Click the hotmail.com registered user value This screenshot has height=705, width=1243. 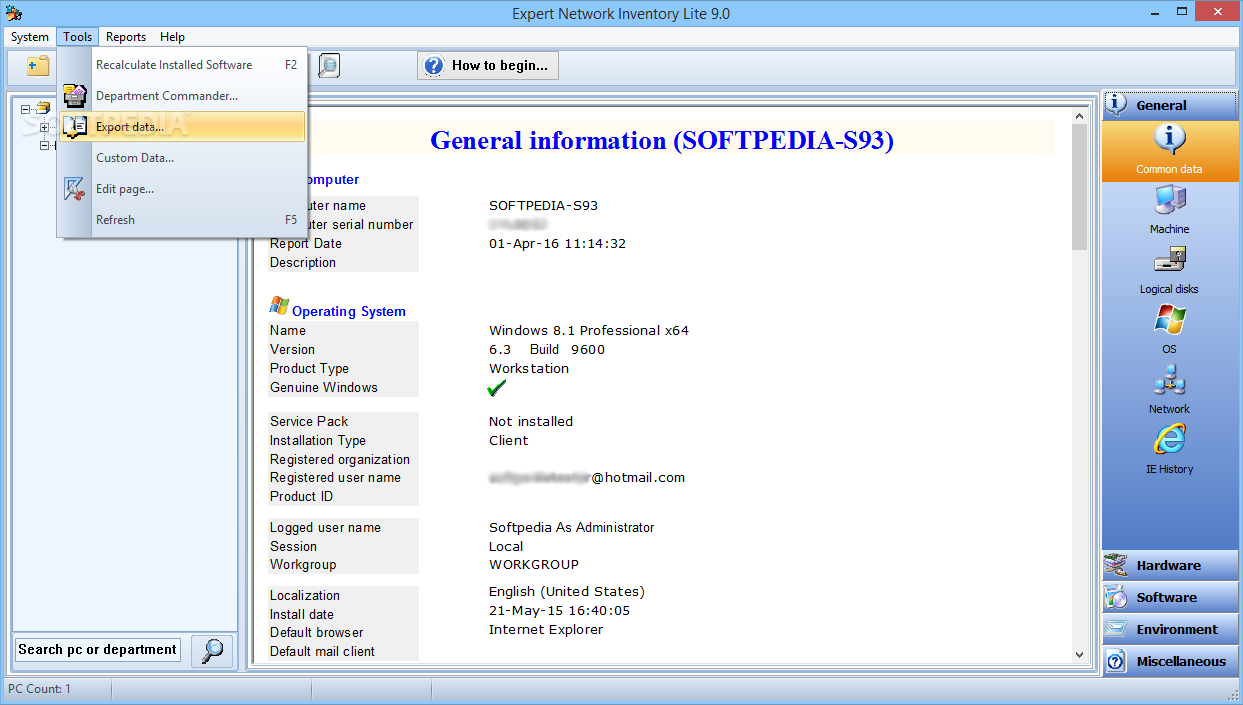tap(587, 478)
